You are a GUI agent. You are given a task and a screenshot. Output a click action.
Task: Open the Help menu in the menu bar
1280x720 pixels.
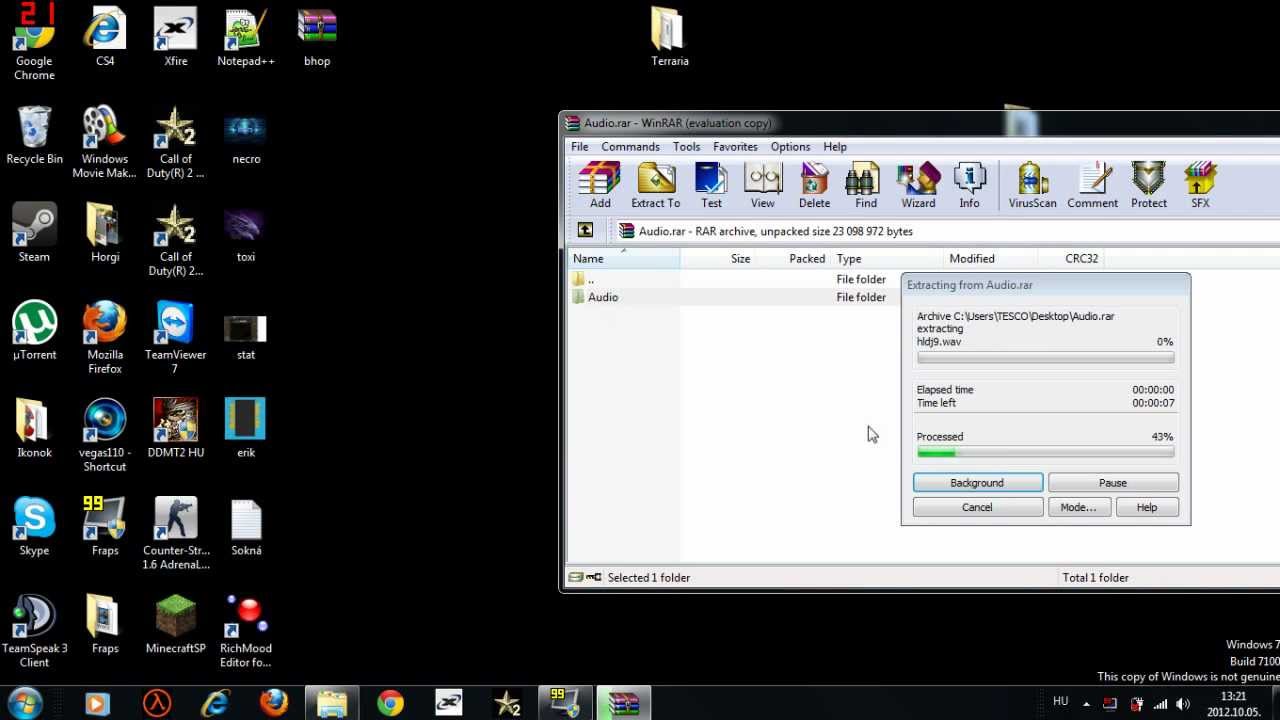coord(835,147)
